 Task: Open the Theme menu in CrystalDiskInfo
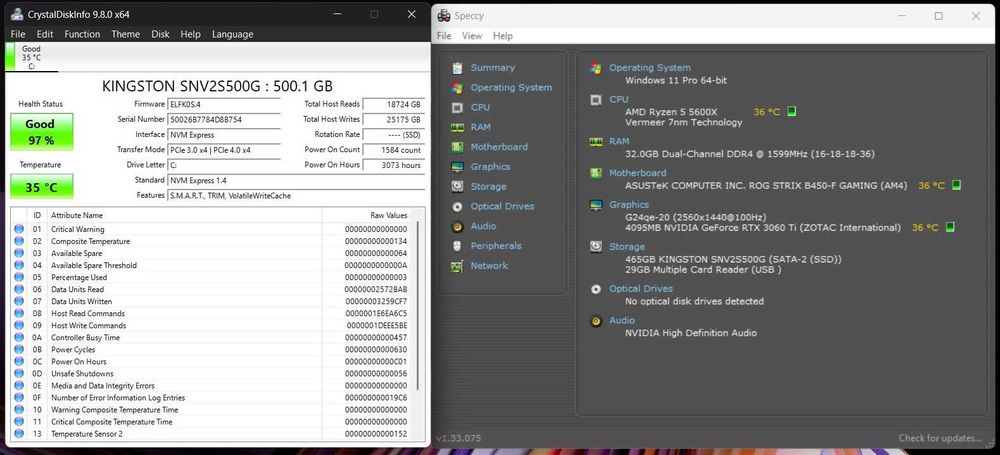coord(126,34)
